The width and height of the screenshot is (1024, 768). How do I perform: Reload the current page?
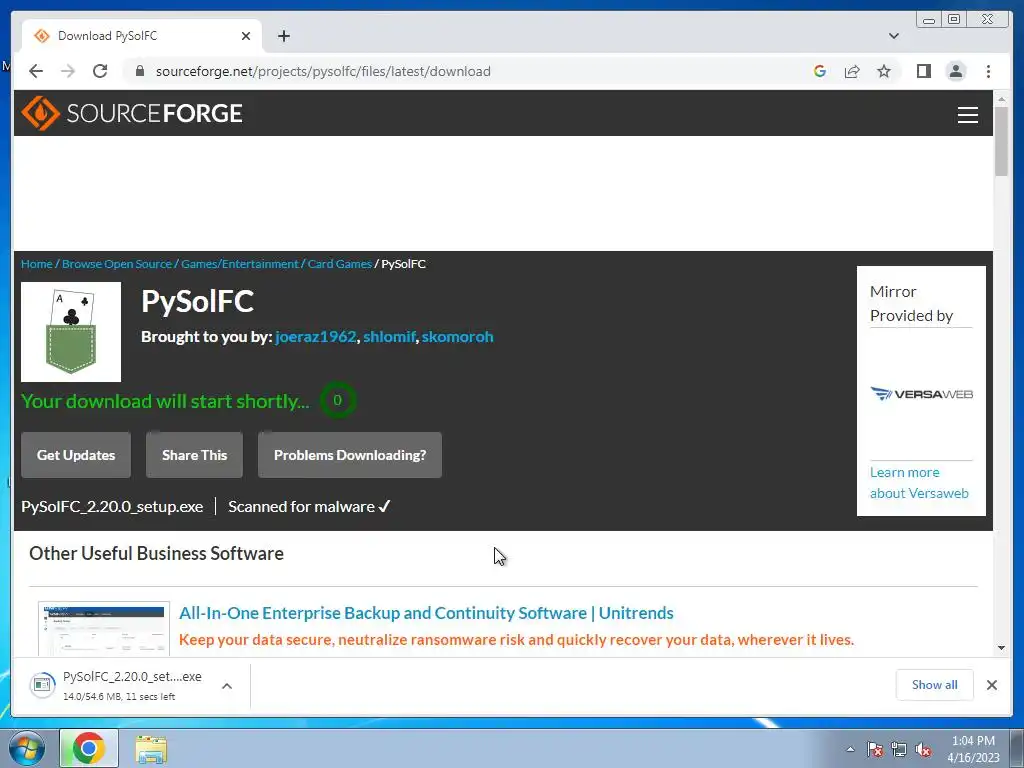coord(100,71)
